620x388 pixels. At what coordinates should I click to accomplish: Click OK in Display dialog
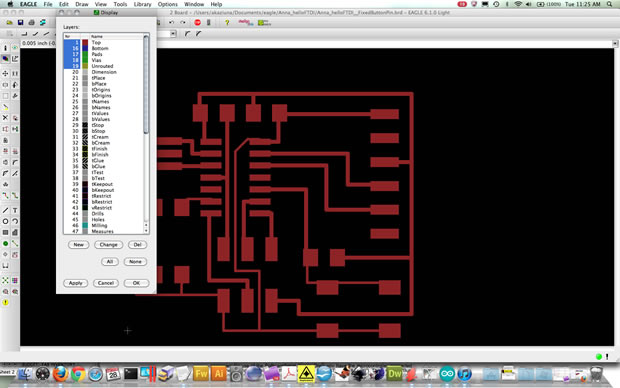tap(136, 283)
